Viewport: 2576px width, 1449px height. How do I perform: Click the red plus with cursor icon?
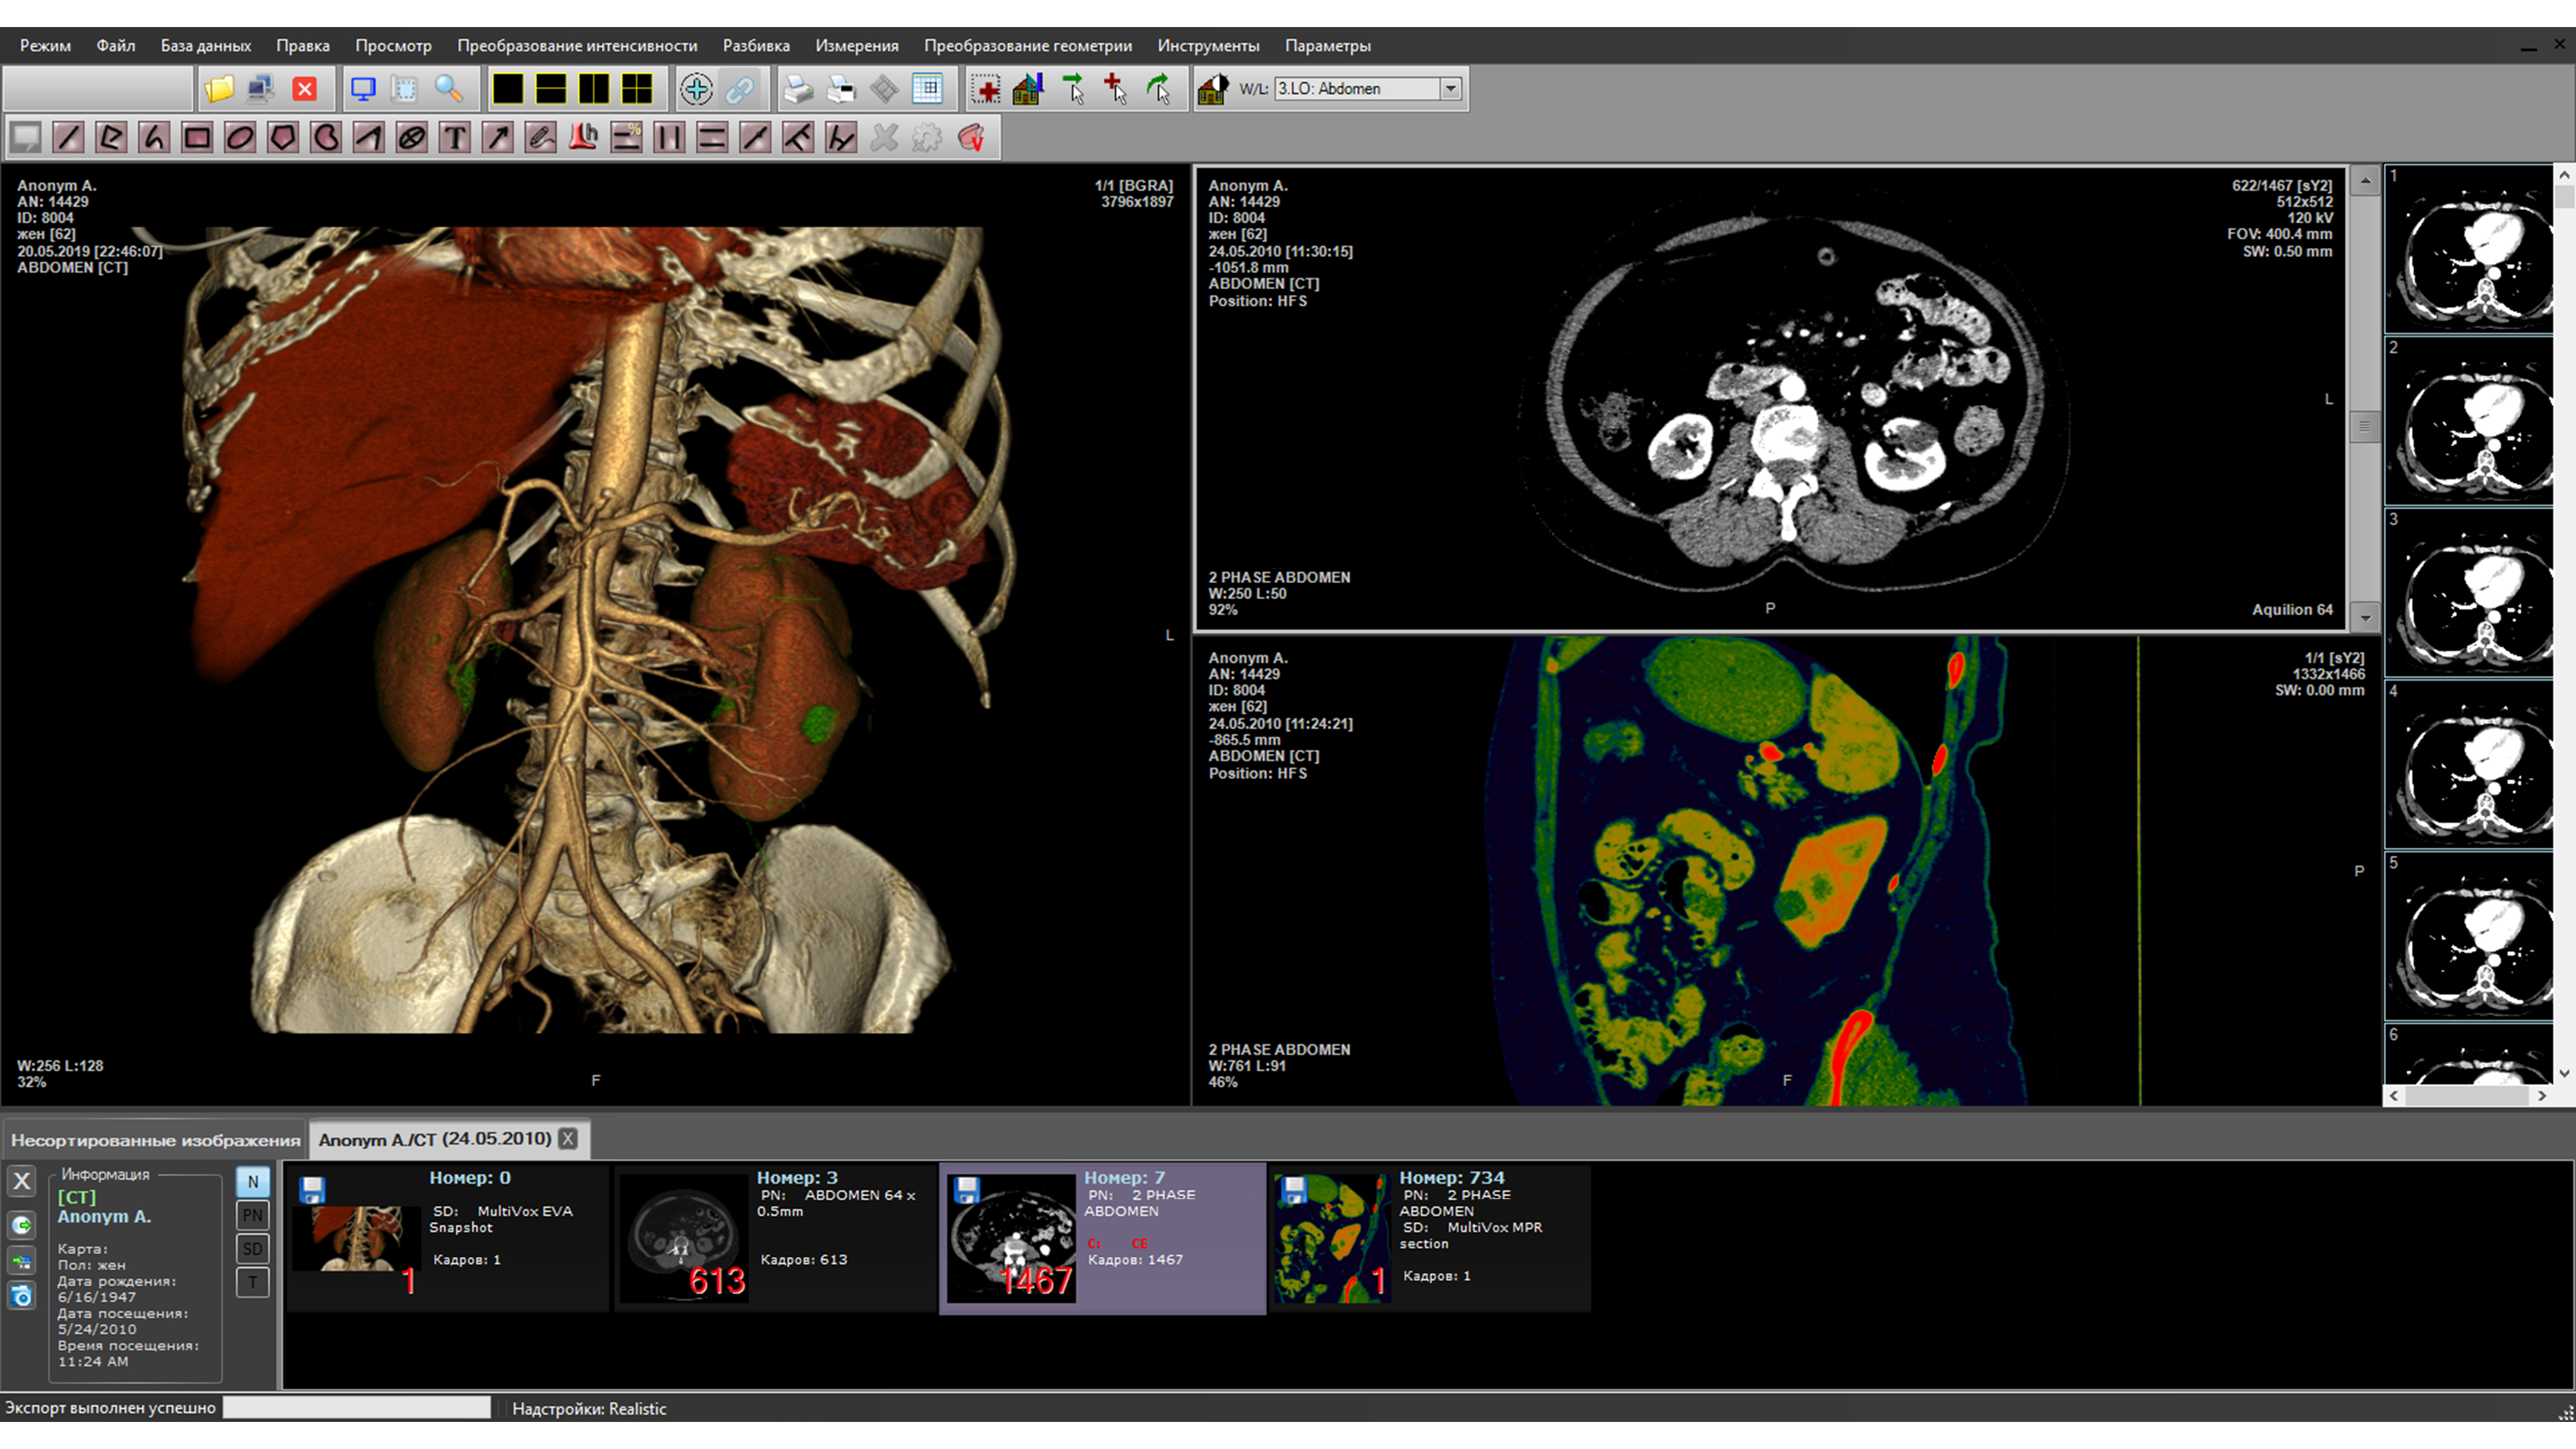coord(1115,89)
